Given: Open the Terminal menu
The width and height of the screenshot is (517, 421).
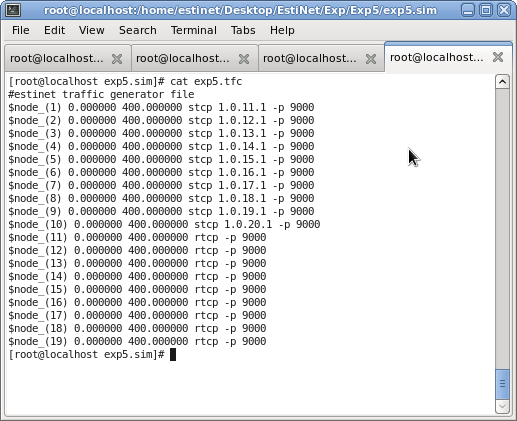Looking at the screenshot, I should click(194, 30).
